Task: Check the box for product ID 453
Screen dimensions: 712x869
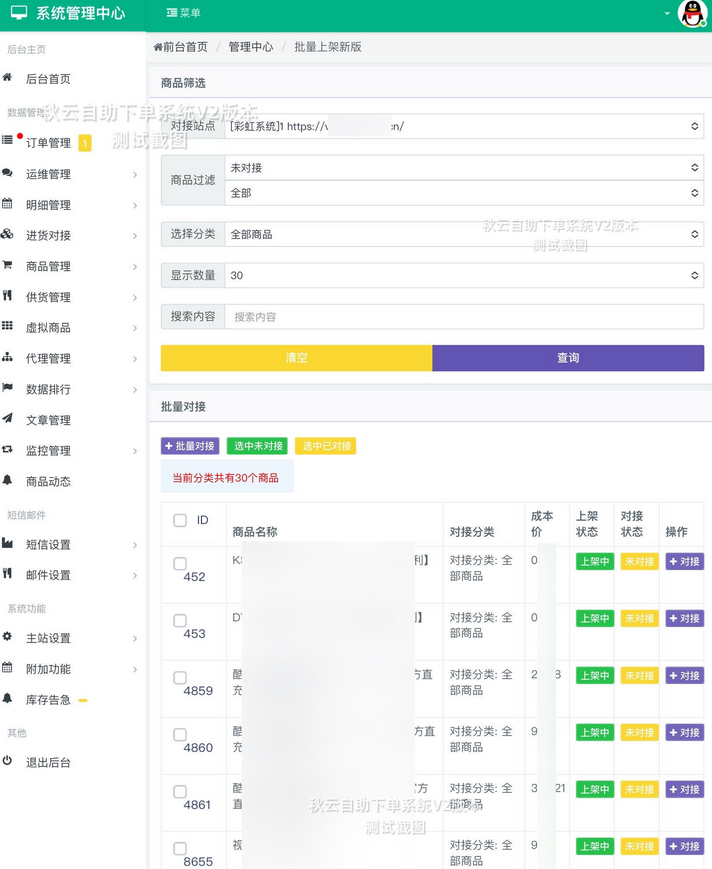Action: pyautogui.click(x=180, y=621)
